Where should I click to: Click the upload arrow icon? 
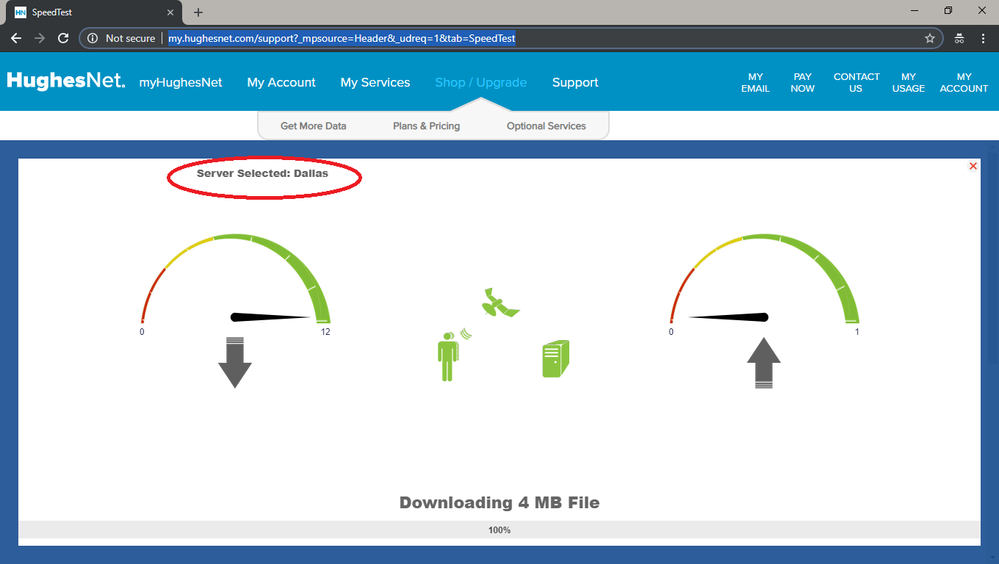pos(763,362)
